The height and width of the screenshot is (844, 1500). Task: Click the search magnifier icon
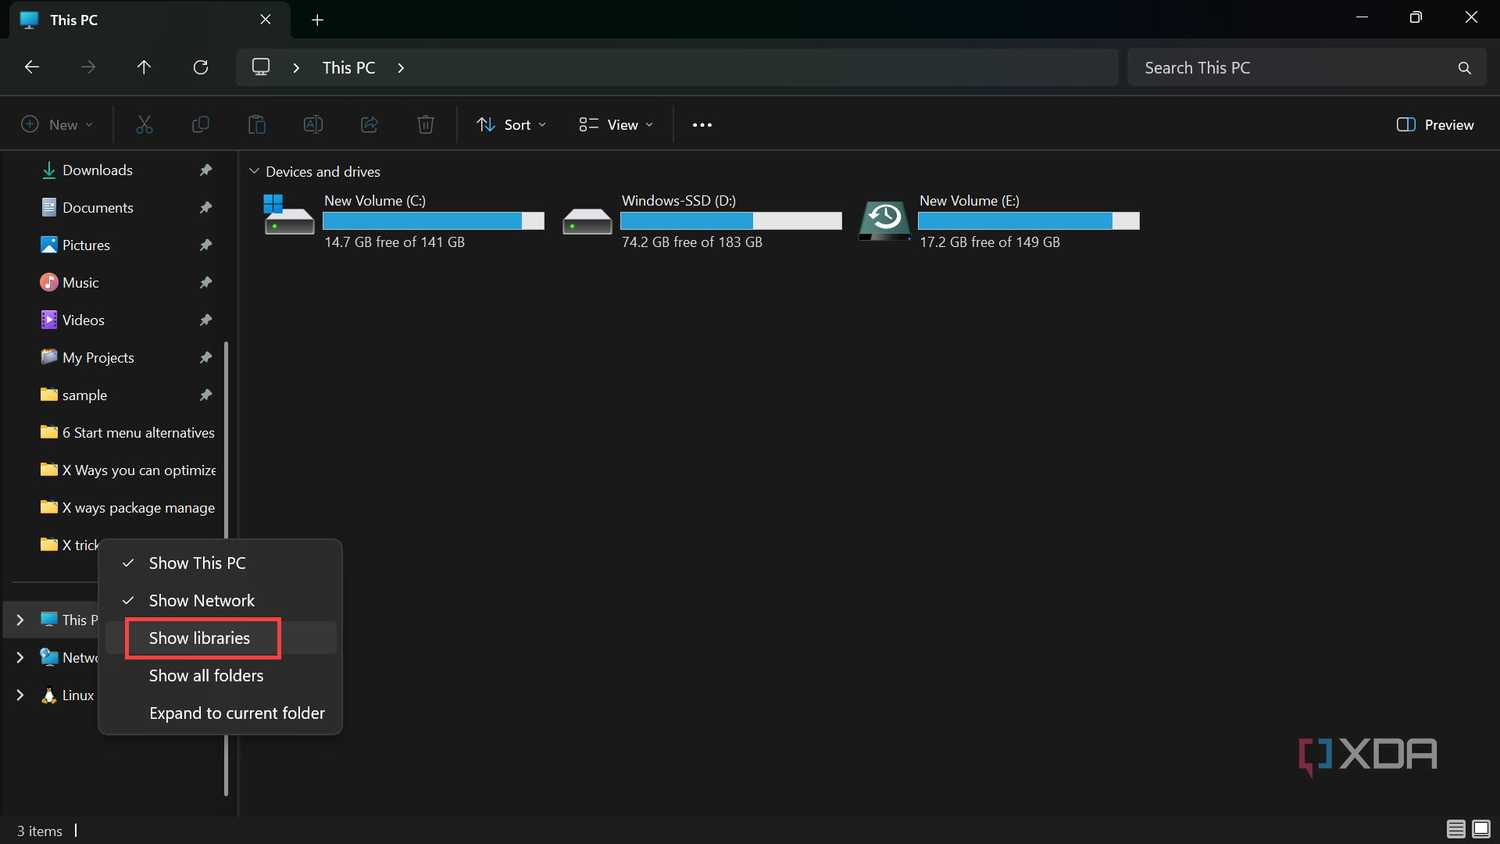coord(1464,68)
